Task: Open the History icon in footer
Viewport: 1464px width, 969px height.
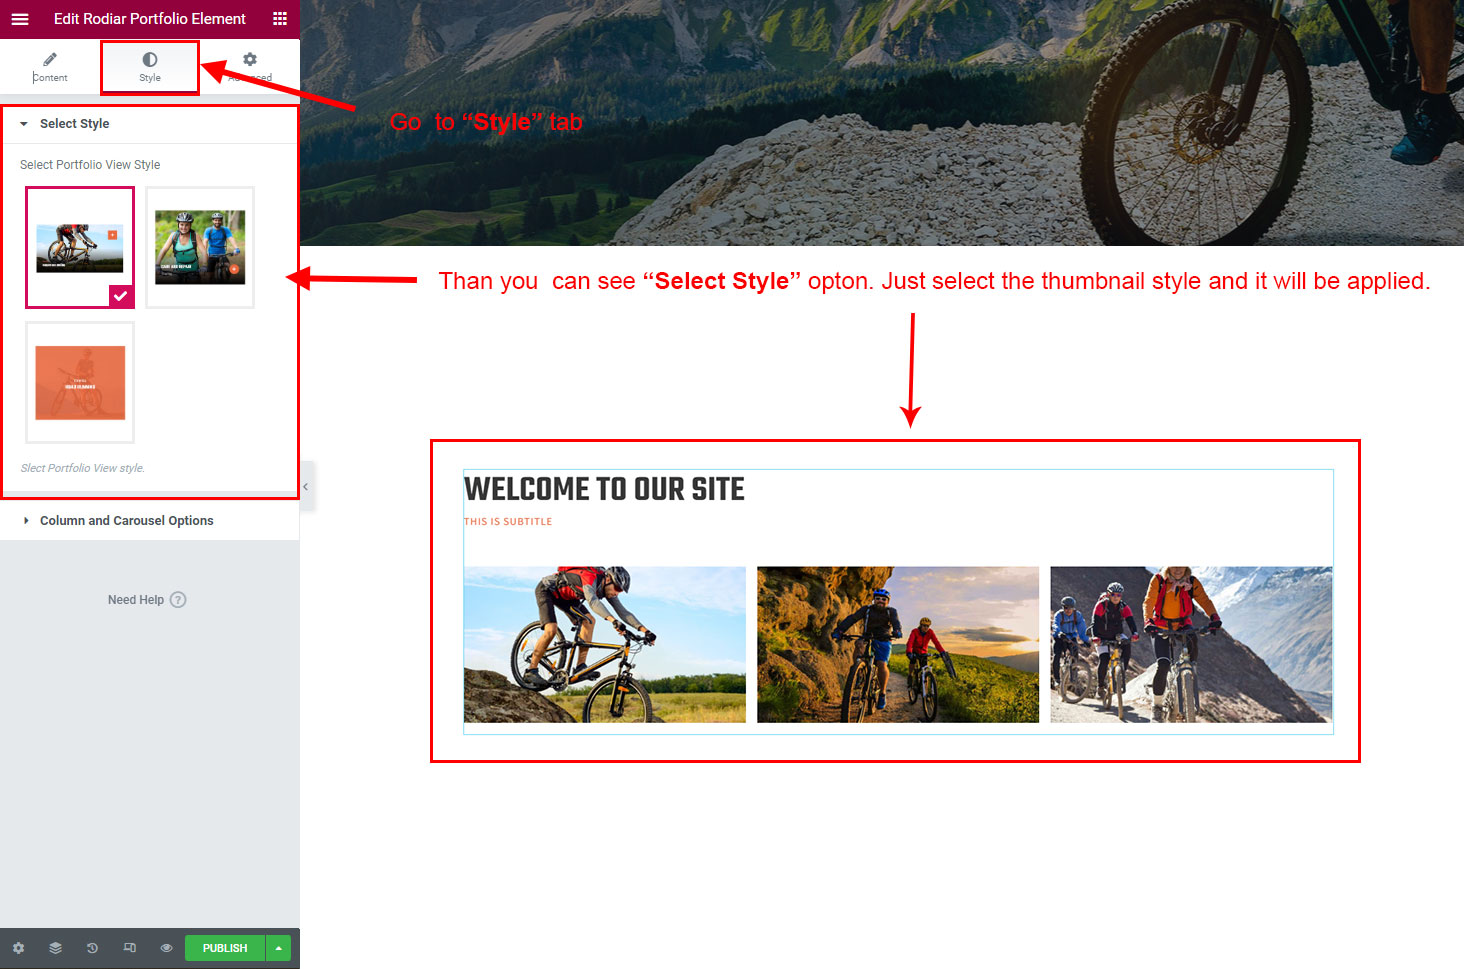Action: tap(92, 948)
